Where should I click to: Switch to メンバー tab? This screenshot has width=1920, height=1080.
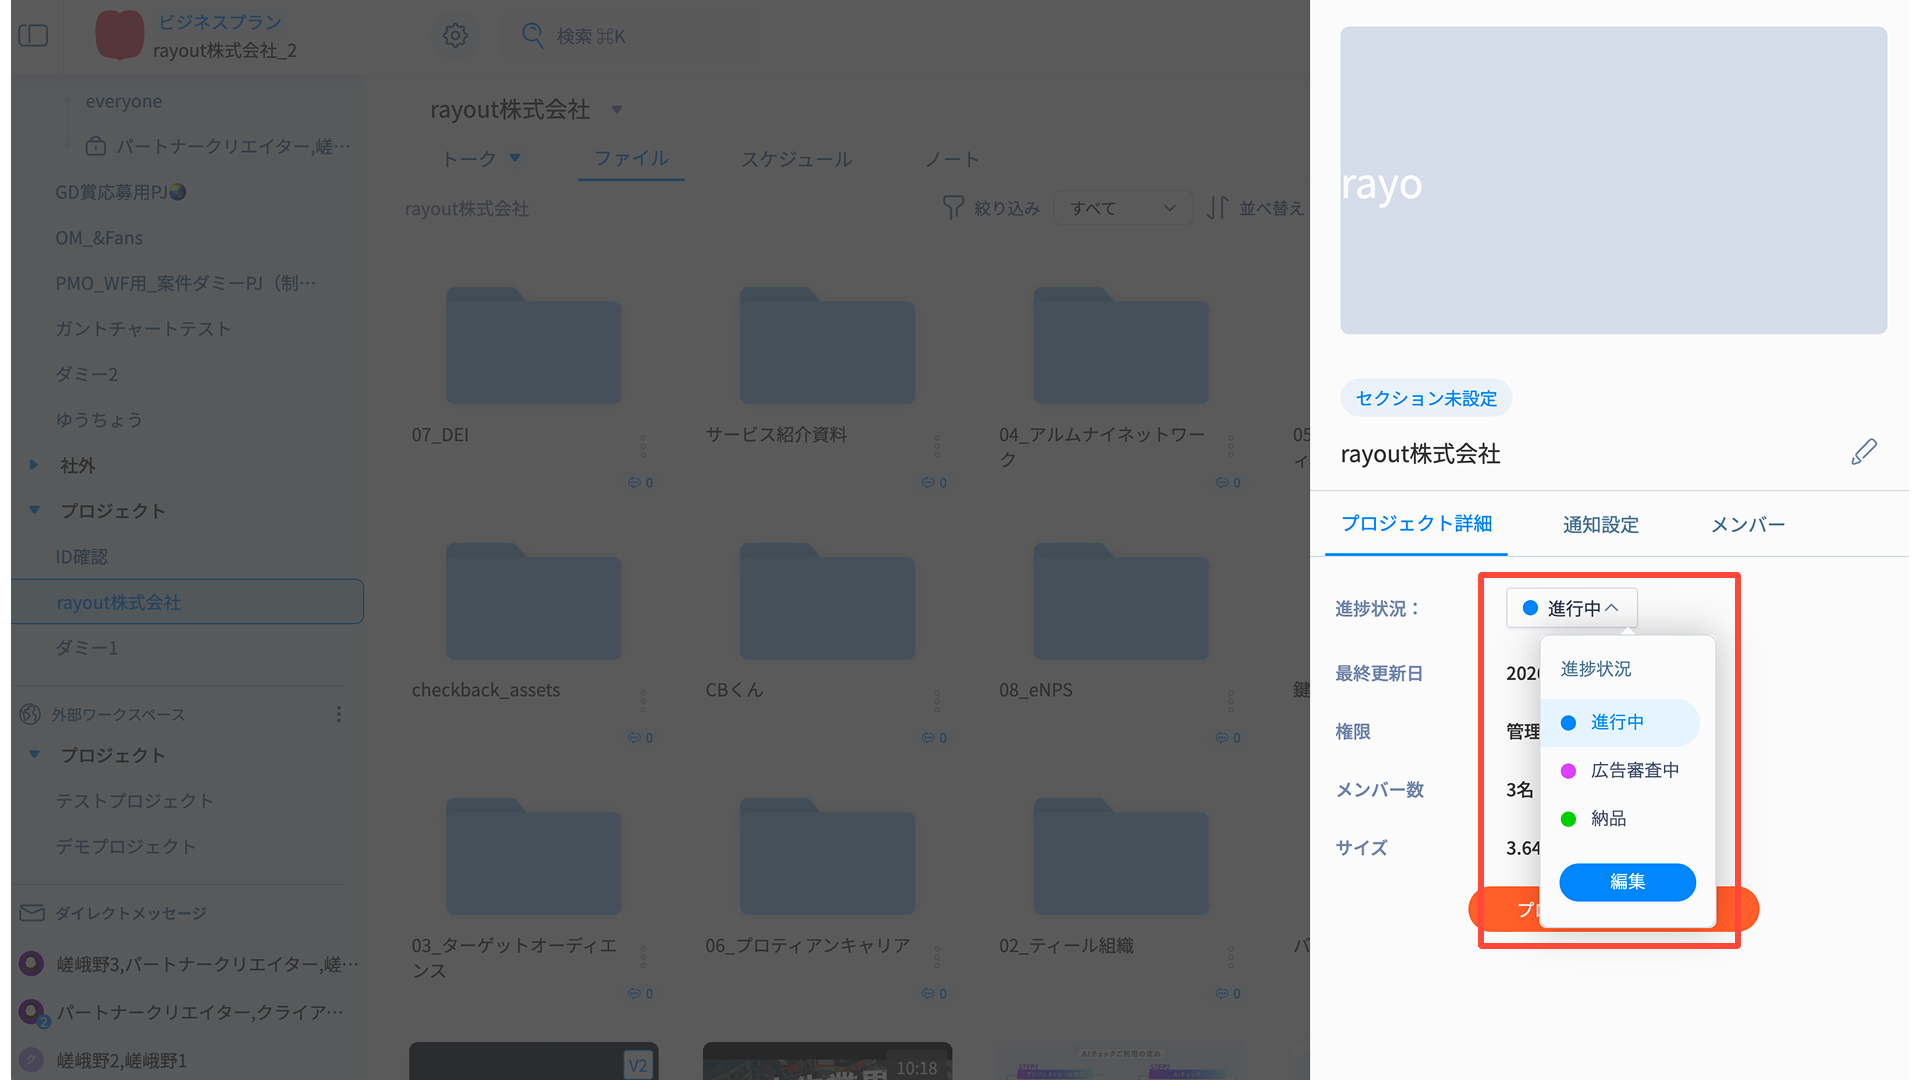tap(1747, 525)
